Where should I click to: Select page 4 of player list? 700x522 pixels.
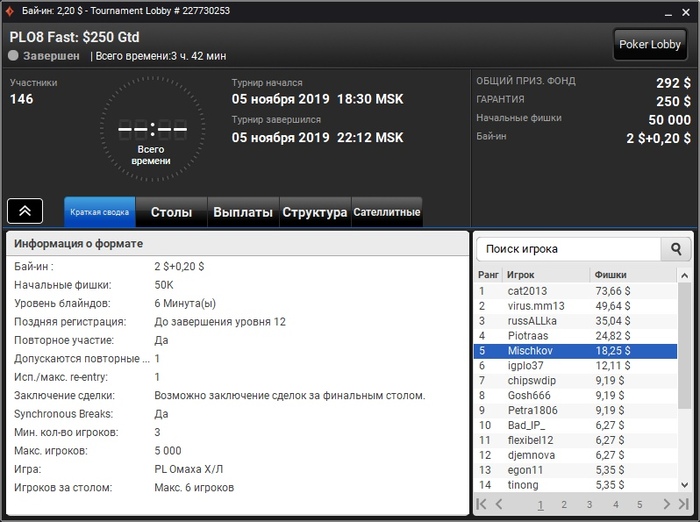(x=616, y=505)
